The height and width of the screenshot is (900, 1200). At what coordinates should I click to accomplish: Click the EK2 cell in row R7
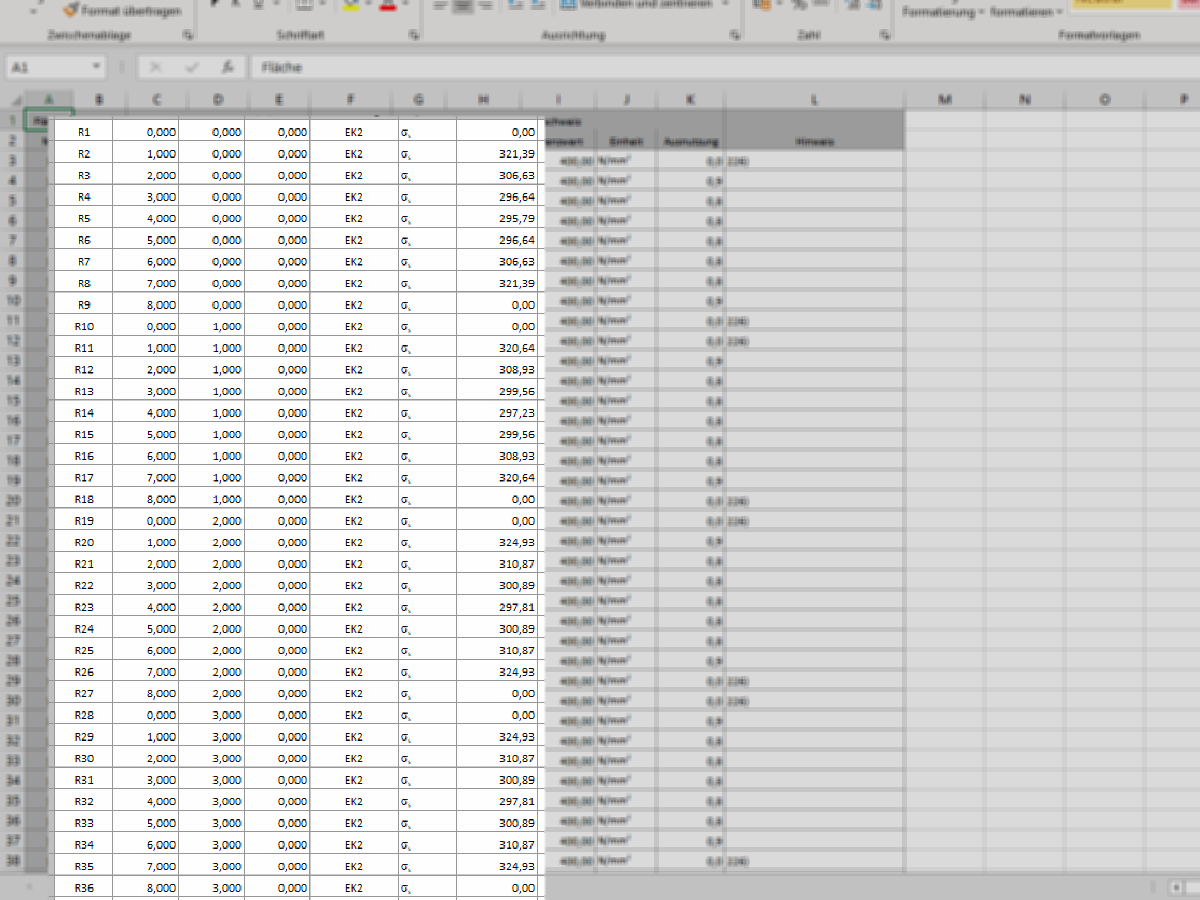354,262
